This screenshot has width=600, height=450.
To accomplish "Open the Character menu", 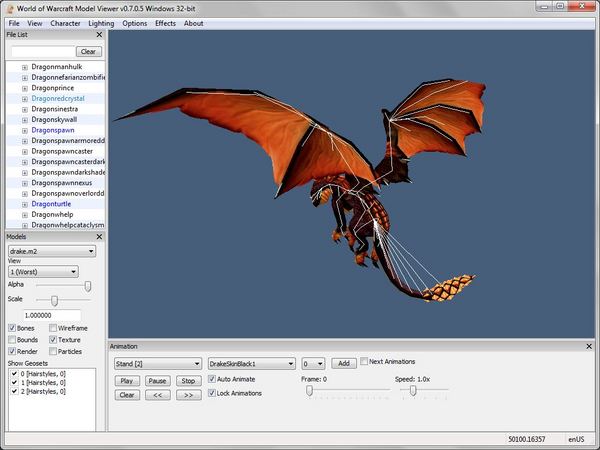I will [65, 23].
